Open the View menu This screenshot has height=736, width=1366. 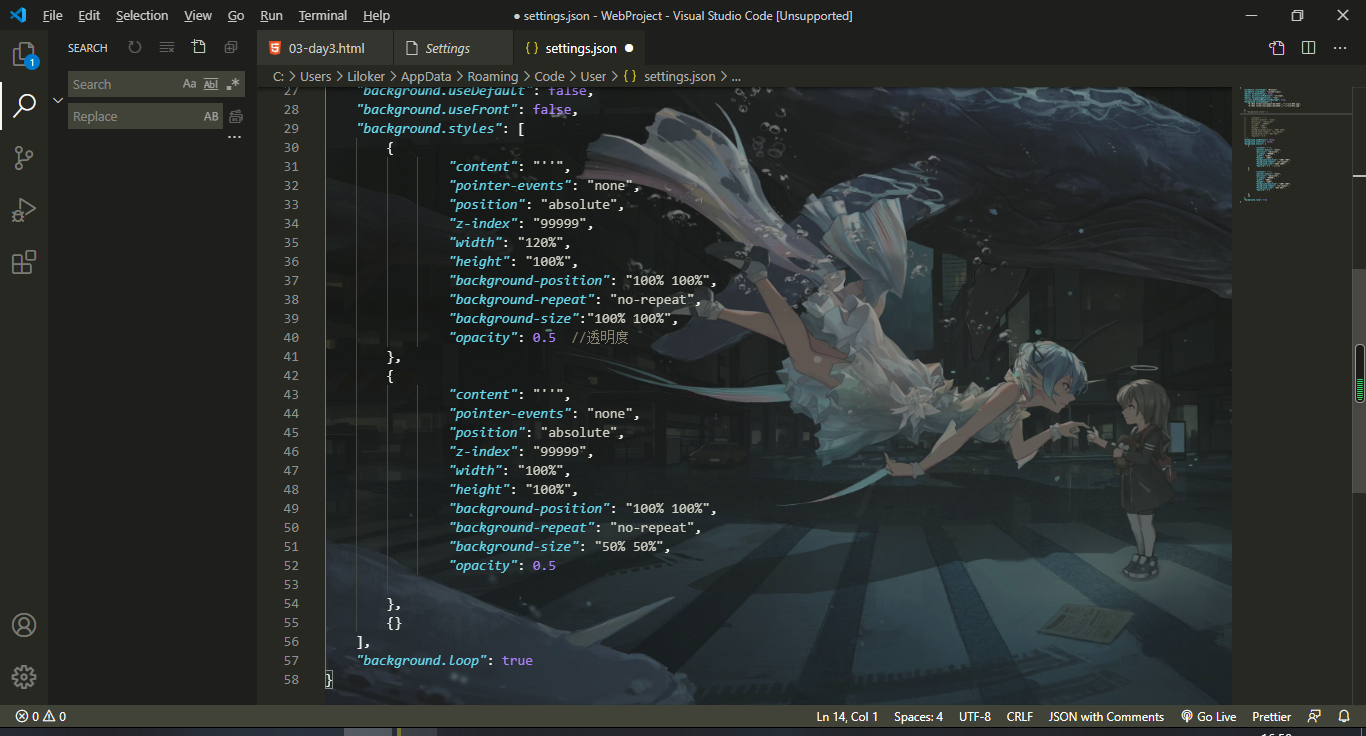[198, 16]
